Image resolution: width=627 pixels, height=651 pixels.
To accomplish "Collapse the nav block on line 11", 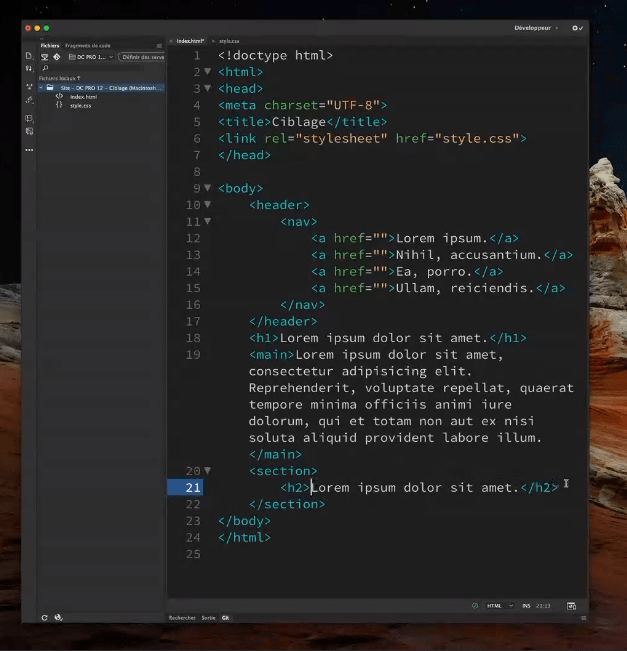I will pyautogui.click(x=207, y=221).
